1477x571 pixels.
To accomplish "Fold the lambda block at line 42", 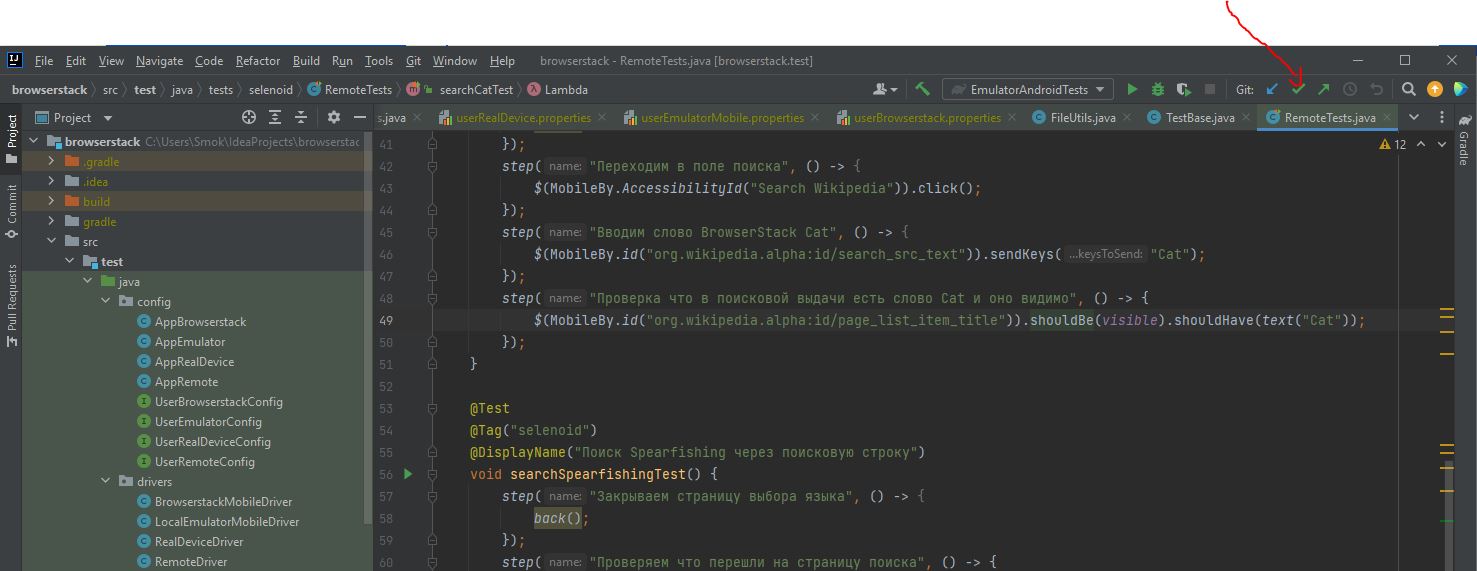I will (x=432, y=166).
